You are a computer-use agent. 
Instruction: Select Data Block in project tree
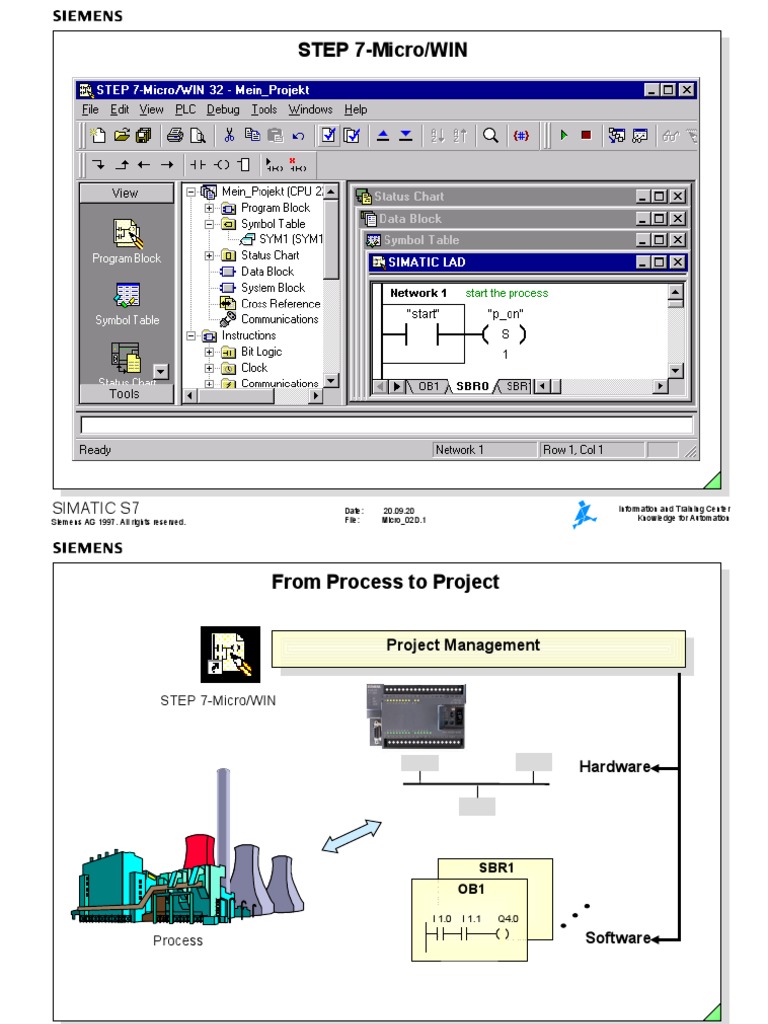coord(267,272)
